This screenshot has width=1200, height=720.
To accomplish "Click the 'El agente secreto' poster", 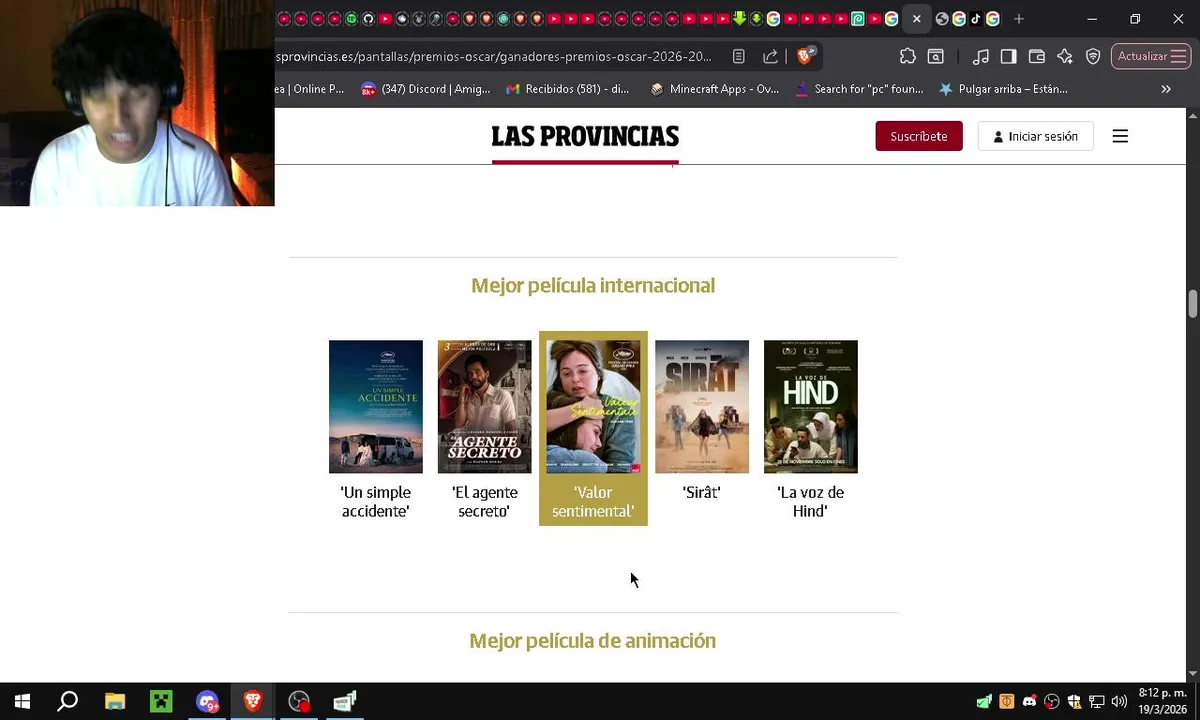I will pyautogui.click(x=484, y=406).
